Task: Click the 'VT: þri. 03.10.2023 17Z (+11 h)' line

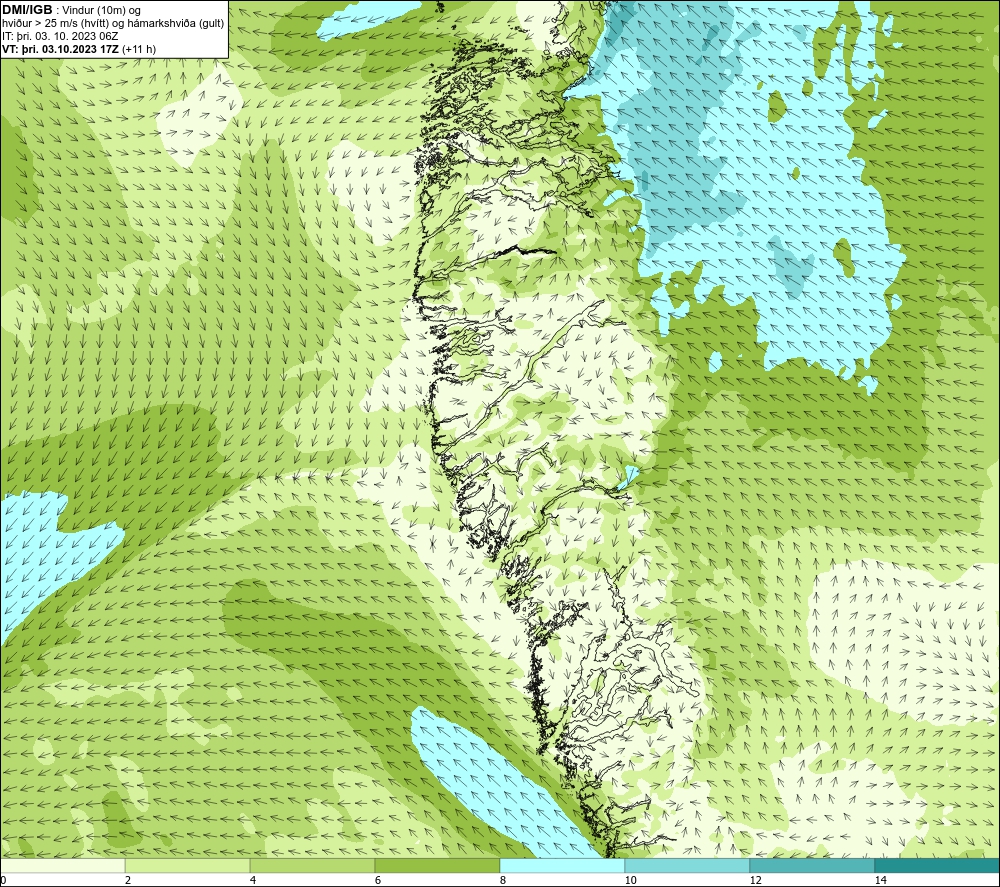Action: click(x=79, y=49)
